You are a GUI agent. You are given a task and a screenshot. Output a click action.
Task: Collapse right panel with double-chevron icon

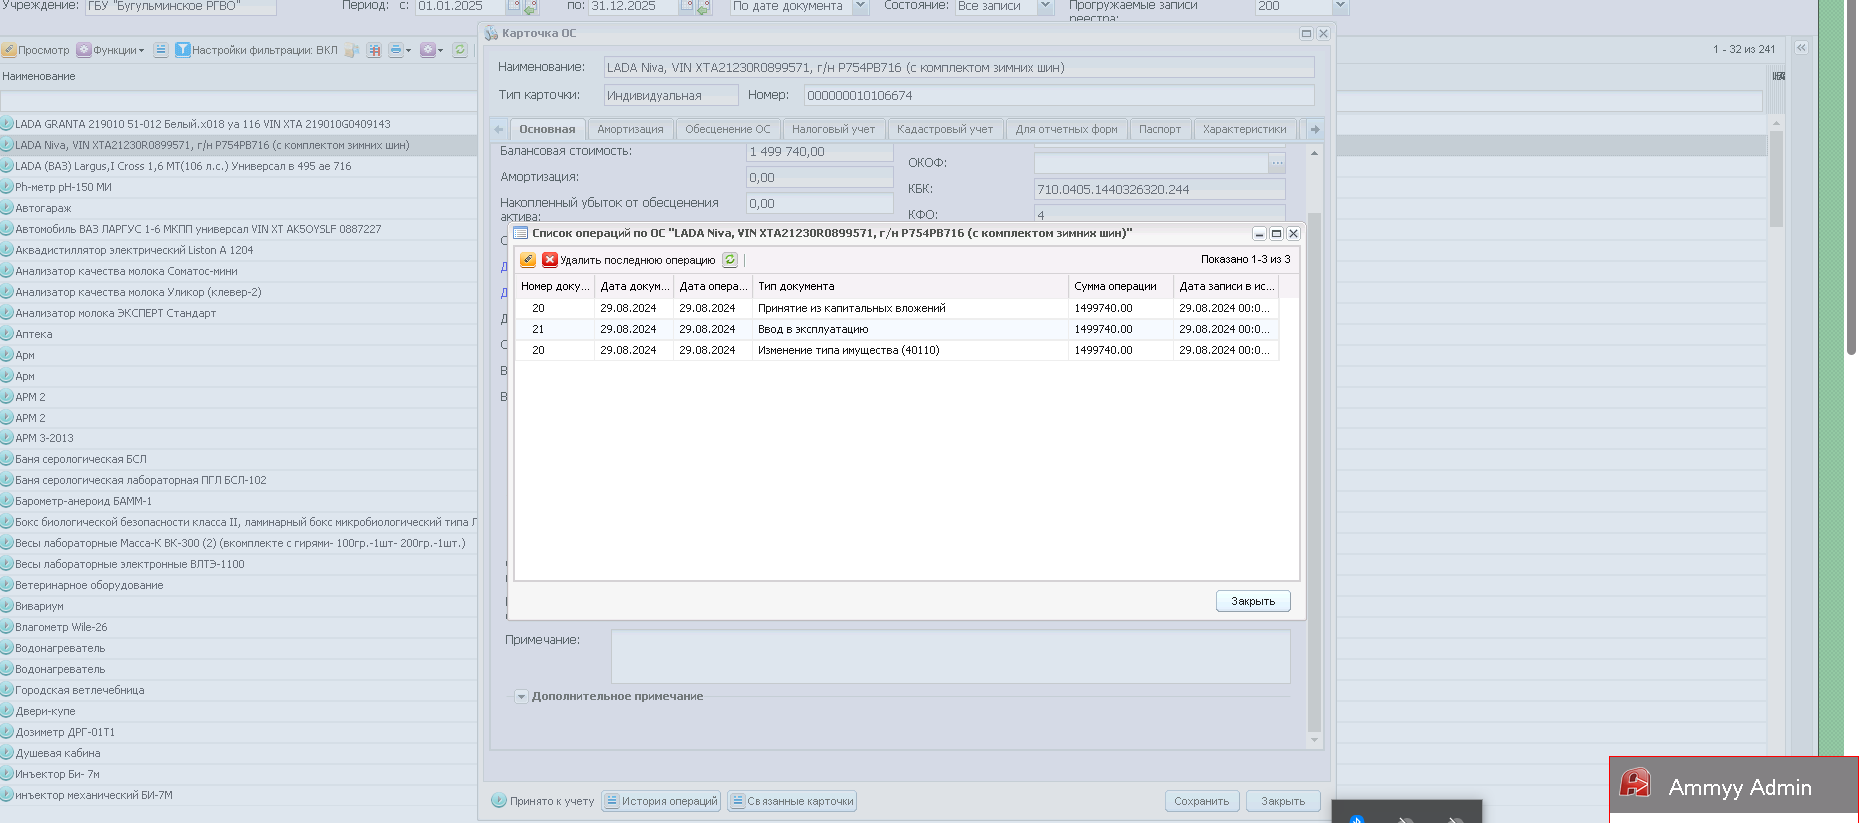click(x=1801, y=48)
